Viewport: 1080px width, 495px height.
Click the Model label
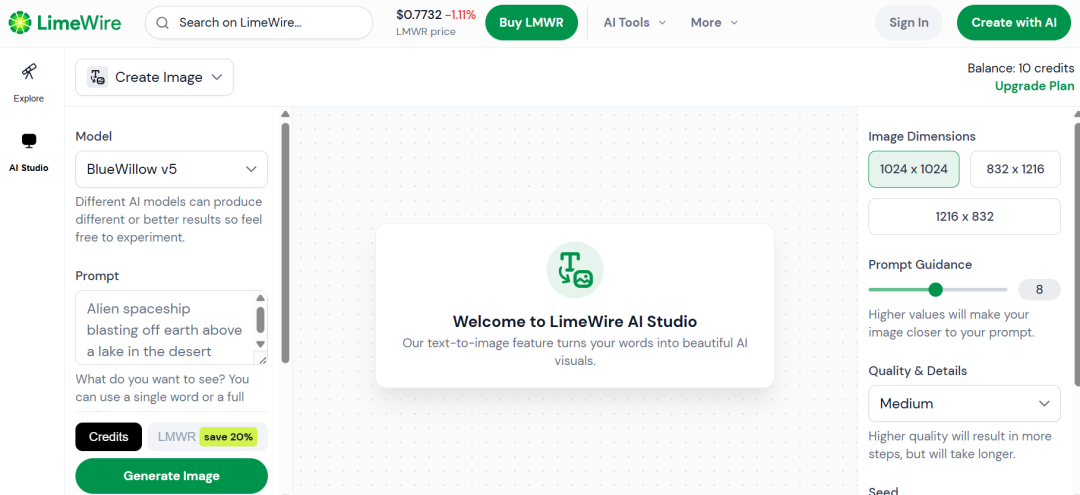pos(94,136)
